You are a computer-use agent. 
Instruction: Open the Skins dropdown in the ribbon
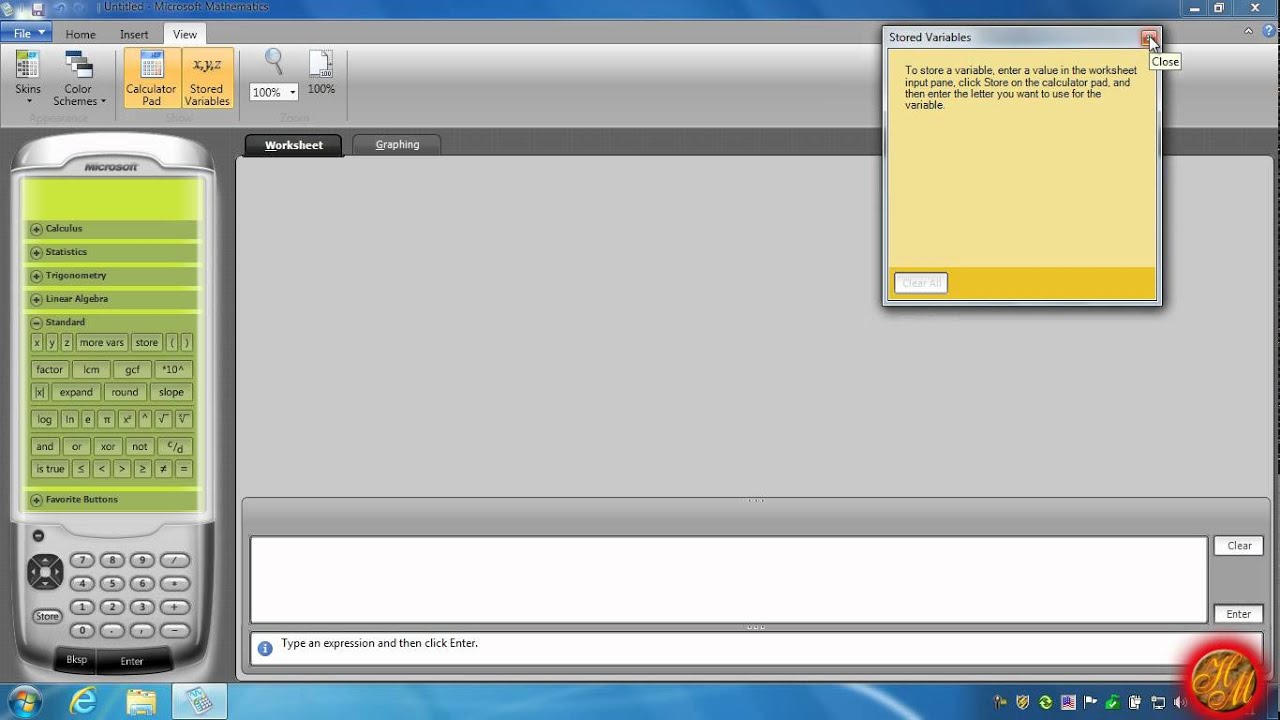(x=28, y=77)
